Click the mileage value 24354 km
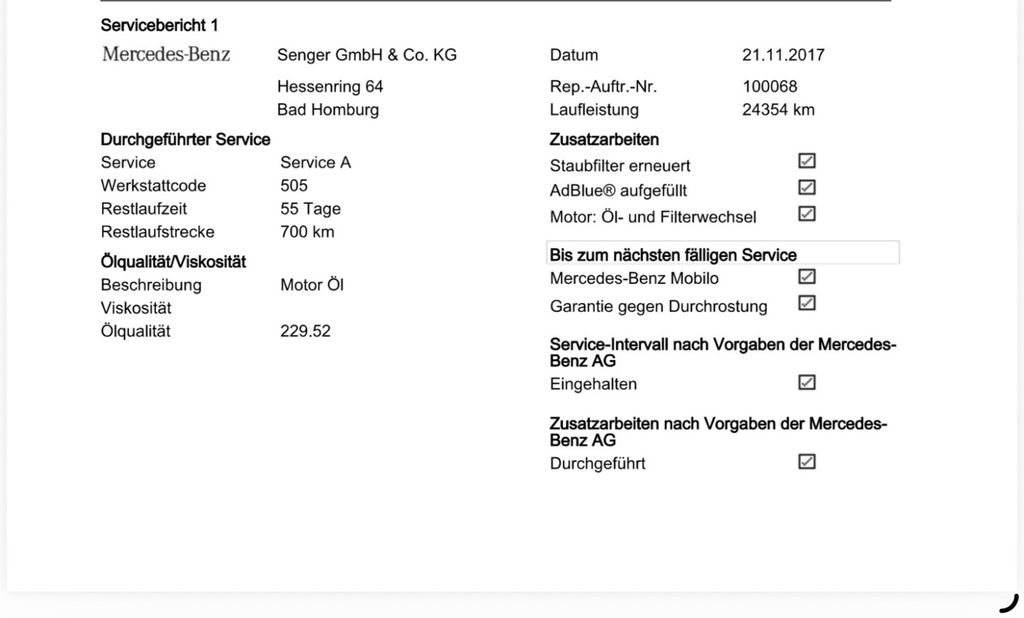The height and width of the screenshot is (618, 1024). [x=778, y=110]
